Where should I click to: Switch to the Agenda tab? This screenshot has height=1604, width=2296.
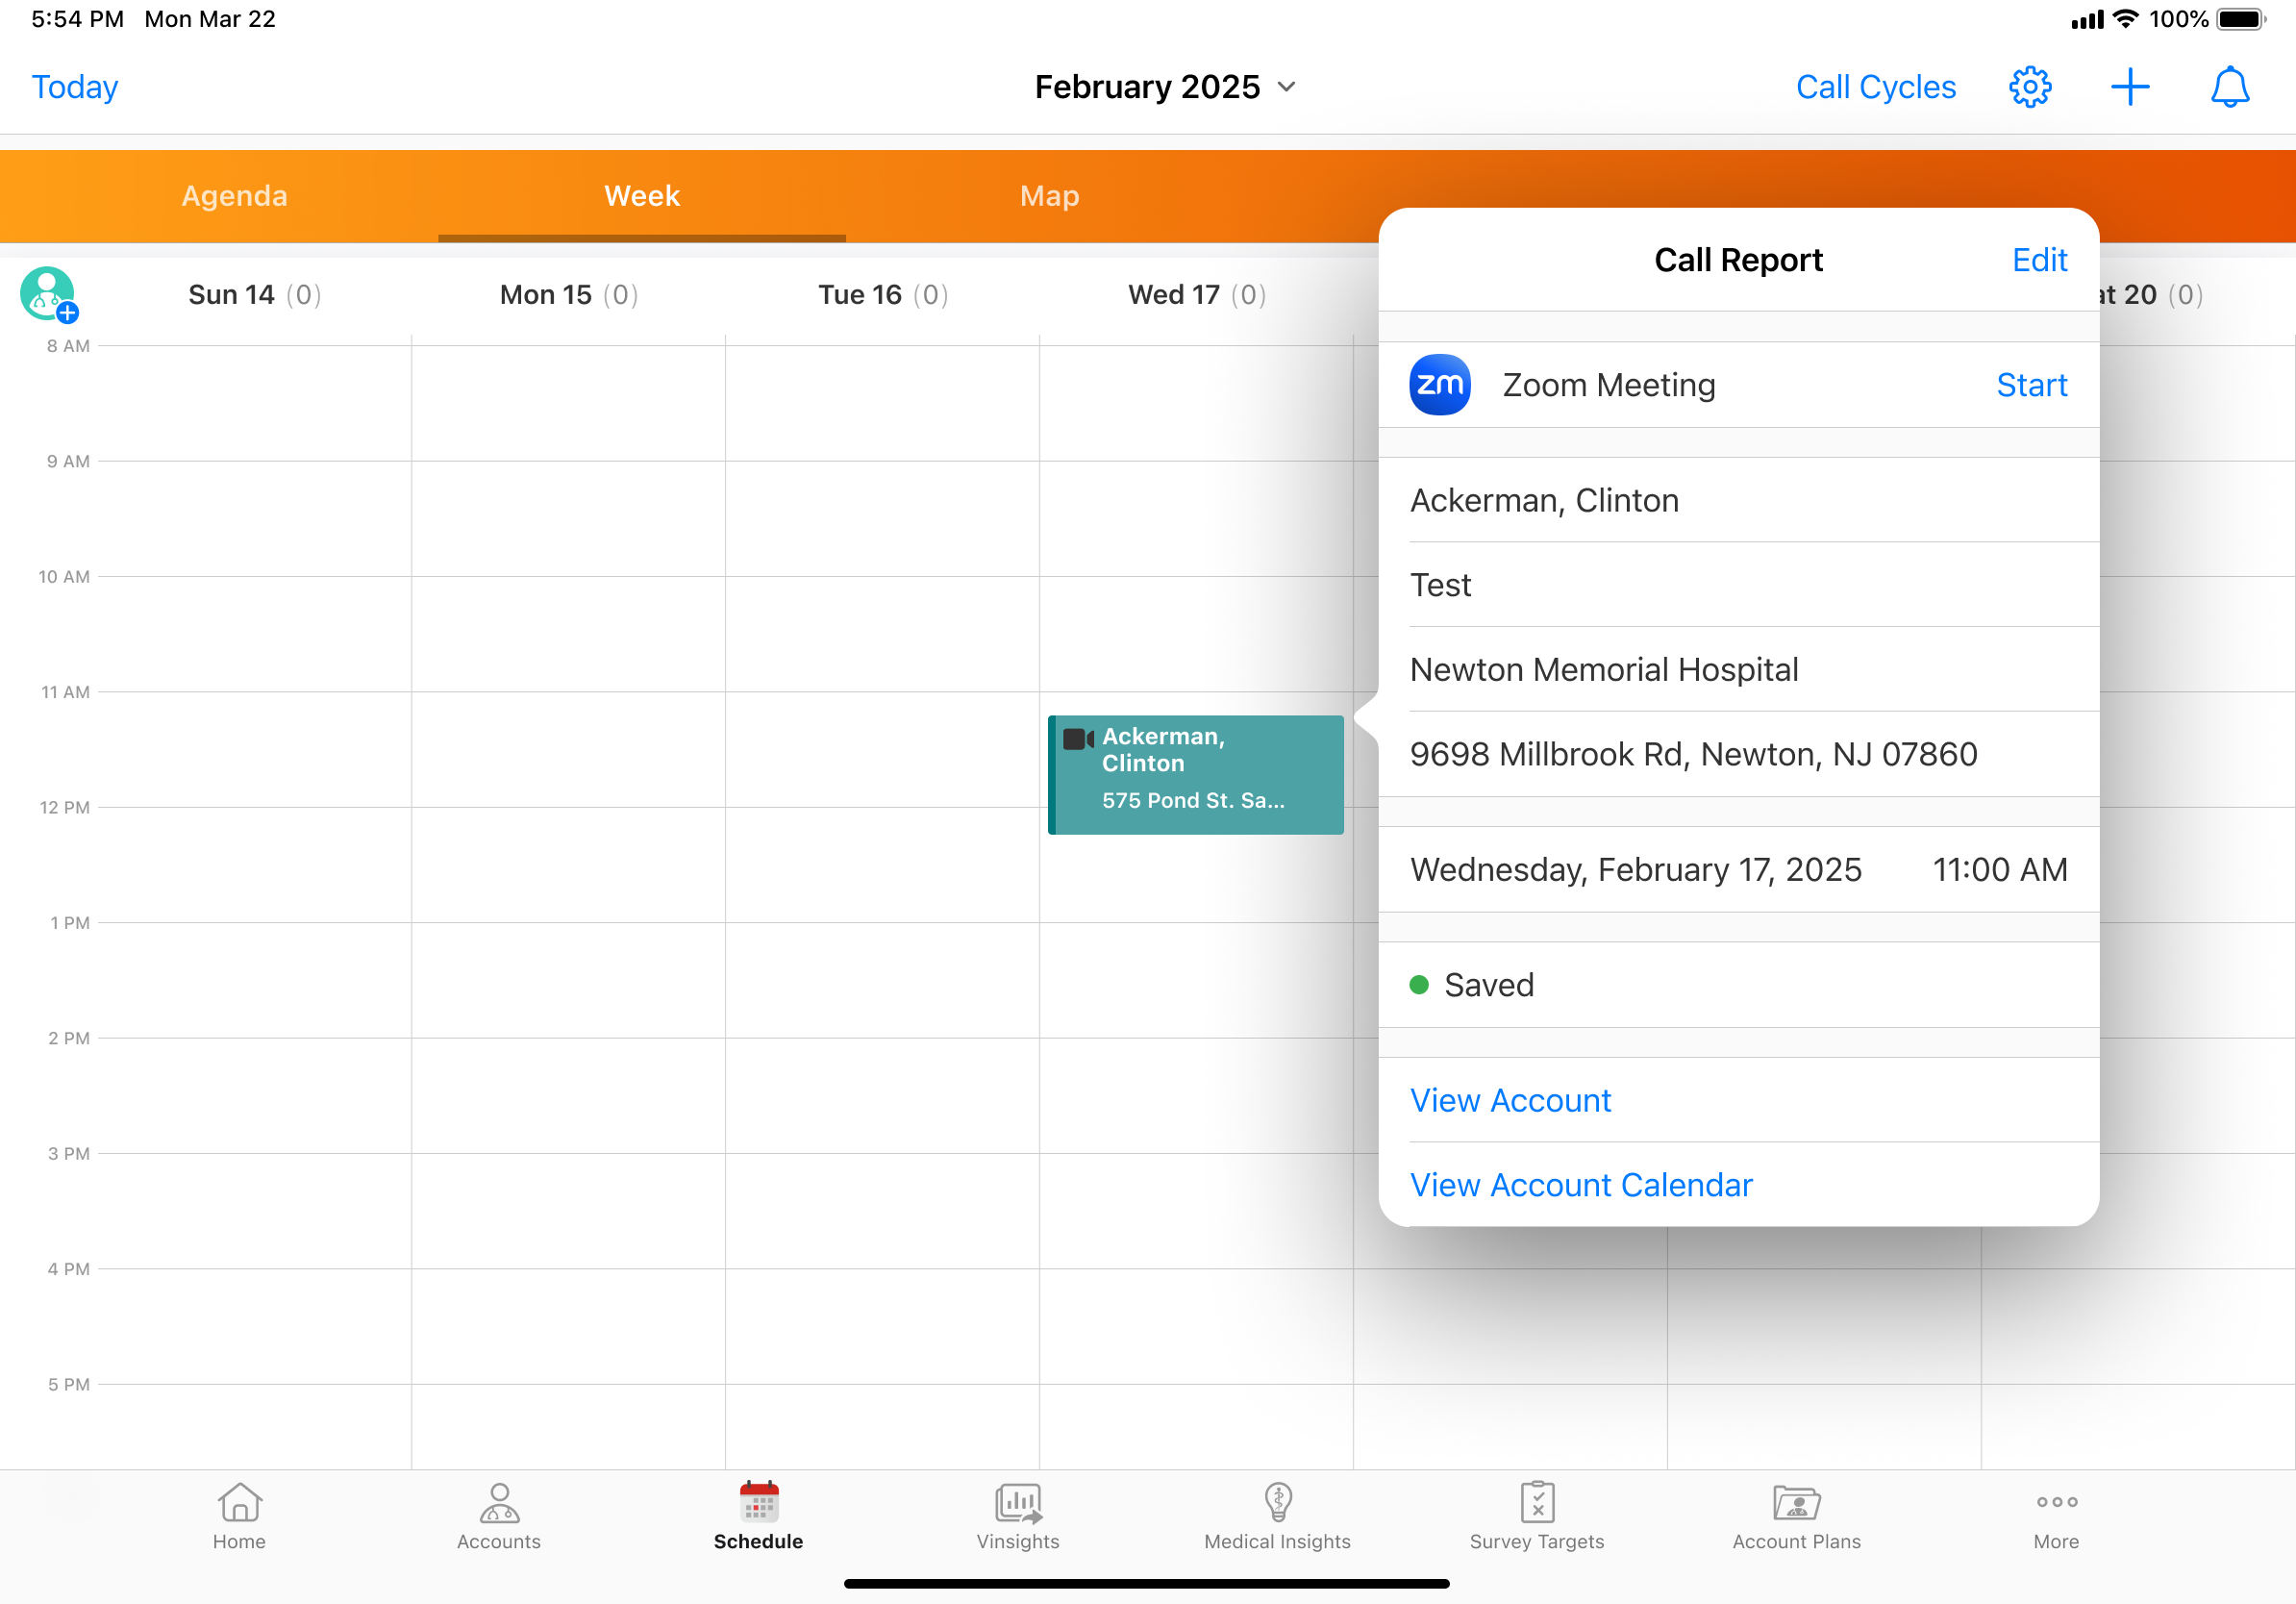[x=234, y=196]
